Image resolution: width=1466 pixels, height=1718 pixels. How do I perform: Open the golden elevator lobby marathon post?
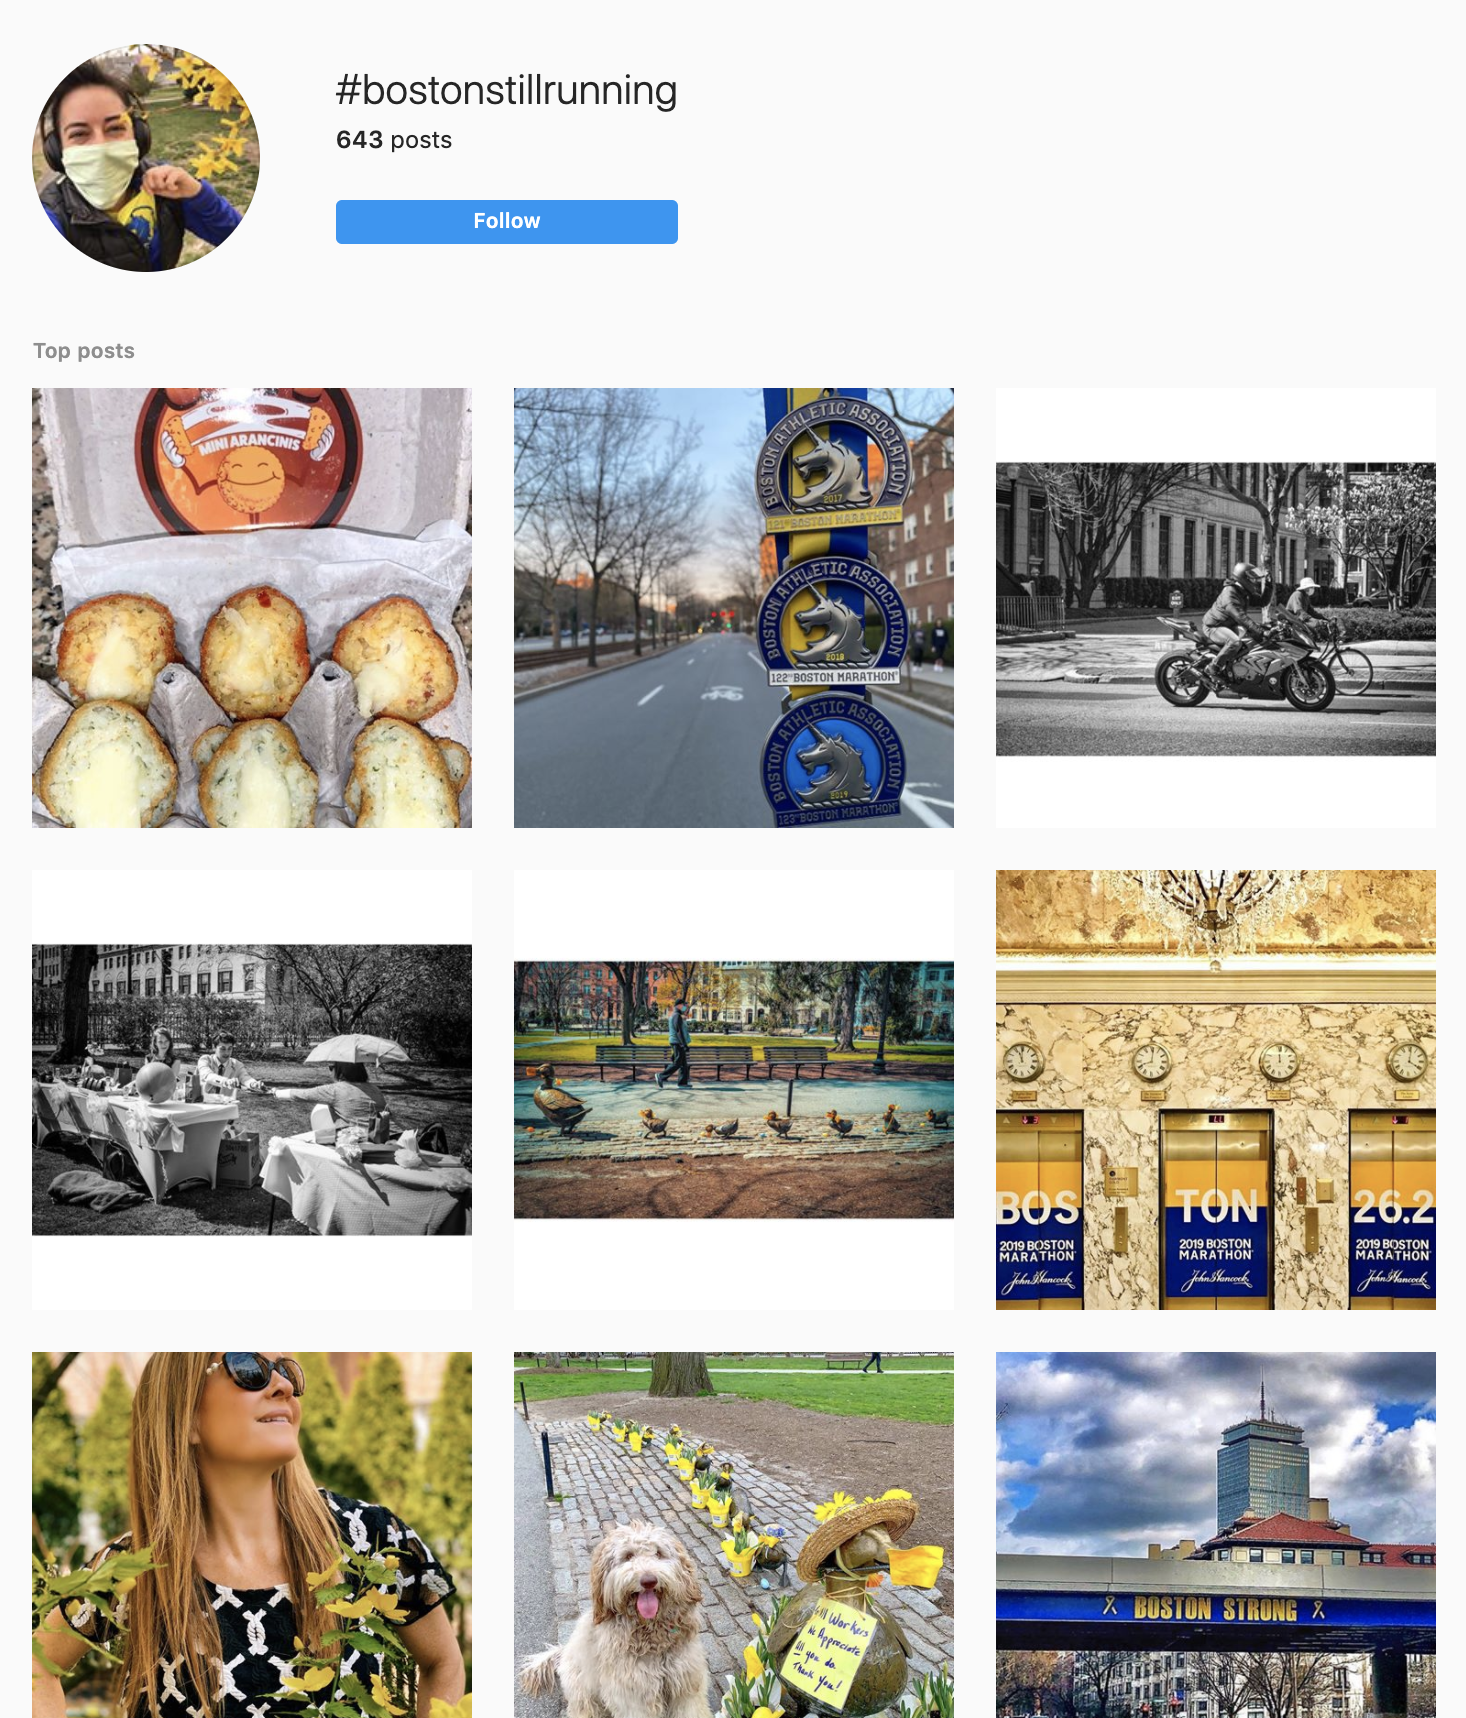coord(1216,1090)
